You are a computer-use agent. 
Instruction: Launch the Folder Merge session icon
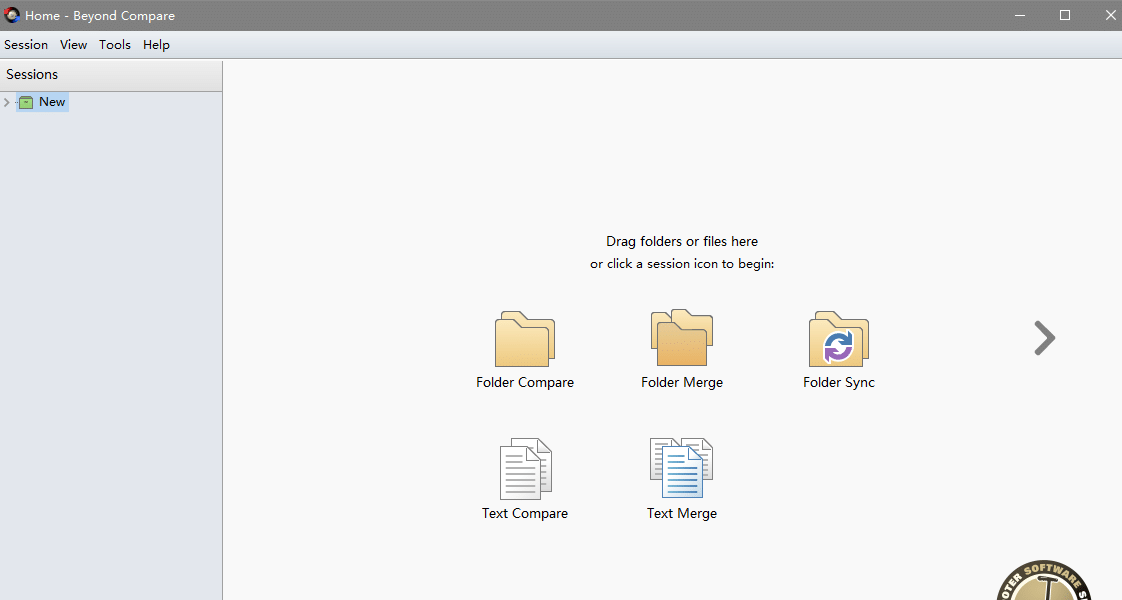[681, 339]
